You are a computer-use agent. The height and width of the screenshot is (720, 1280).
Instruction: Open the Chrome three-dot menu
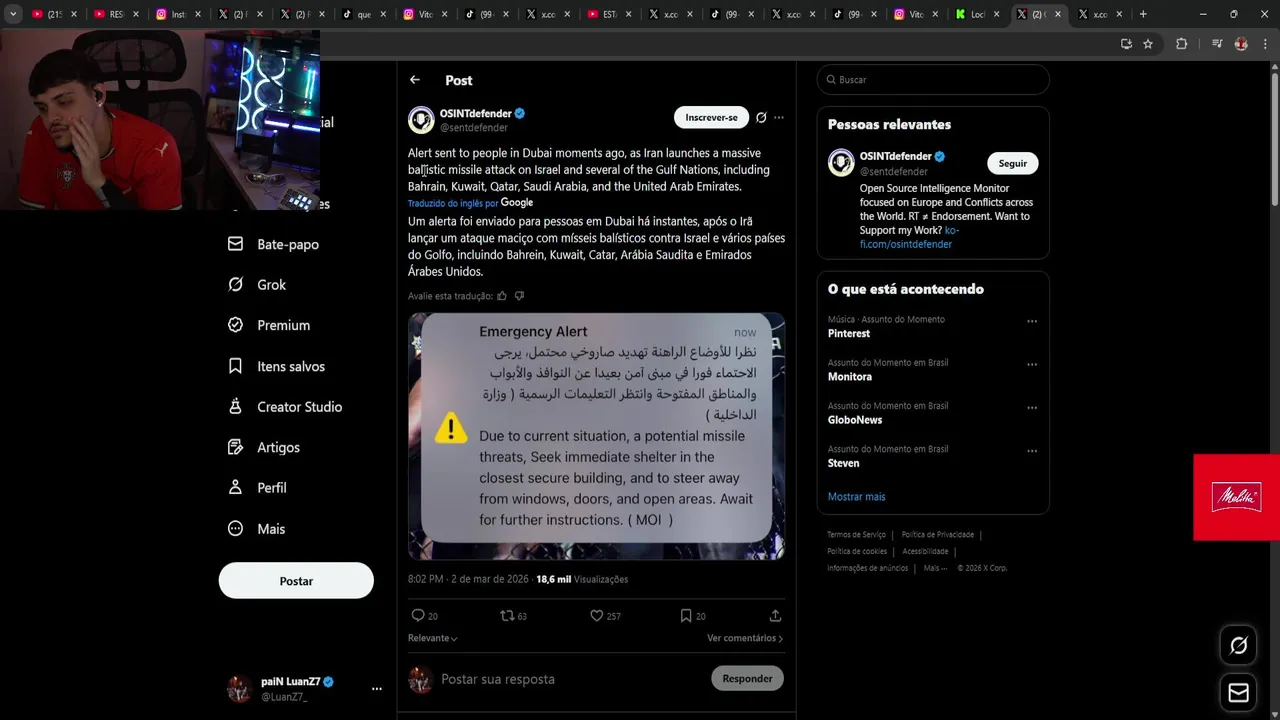click(1264, 44)
